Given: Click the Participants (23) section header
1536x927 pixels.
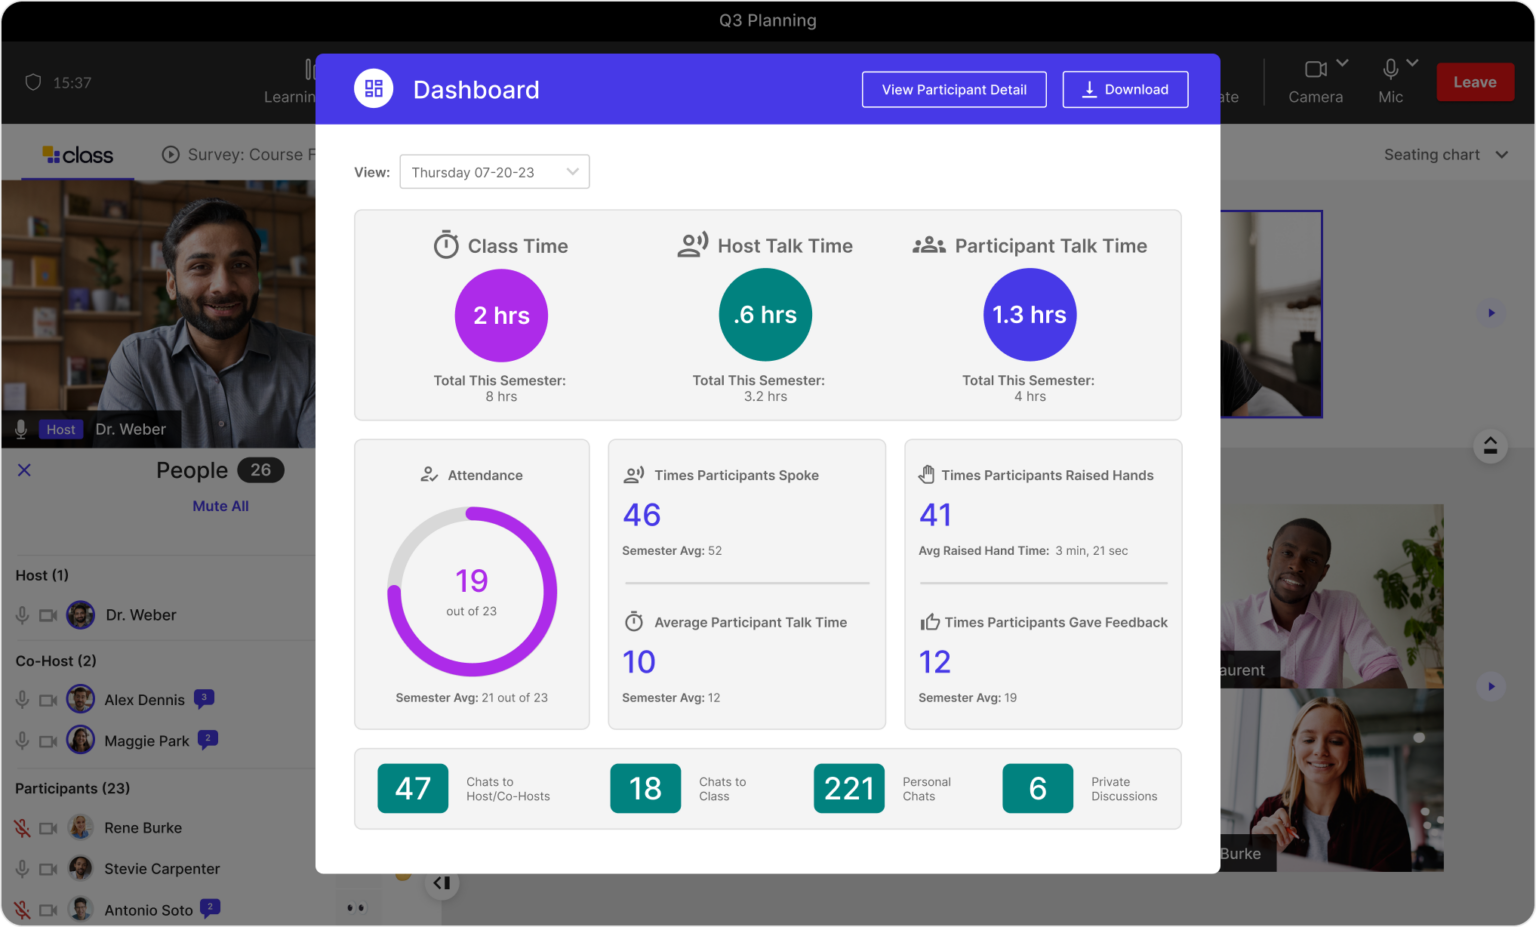Looking at the screenshot, I should click(x=72, y=788).
